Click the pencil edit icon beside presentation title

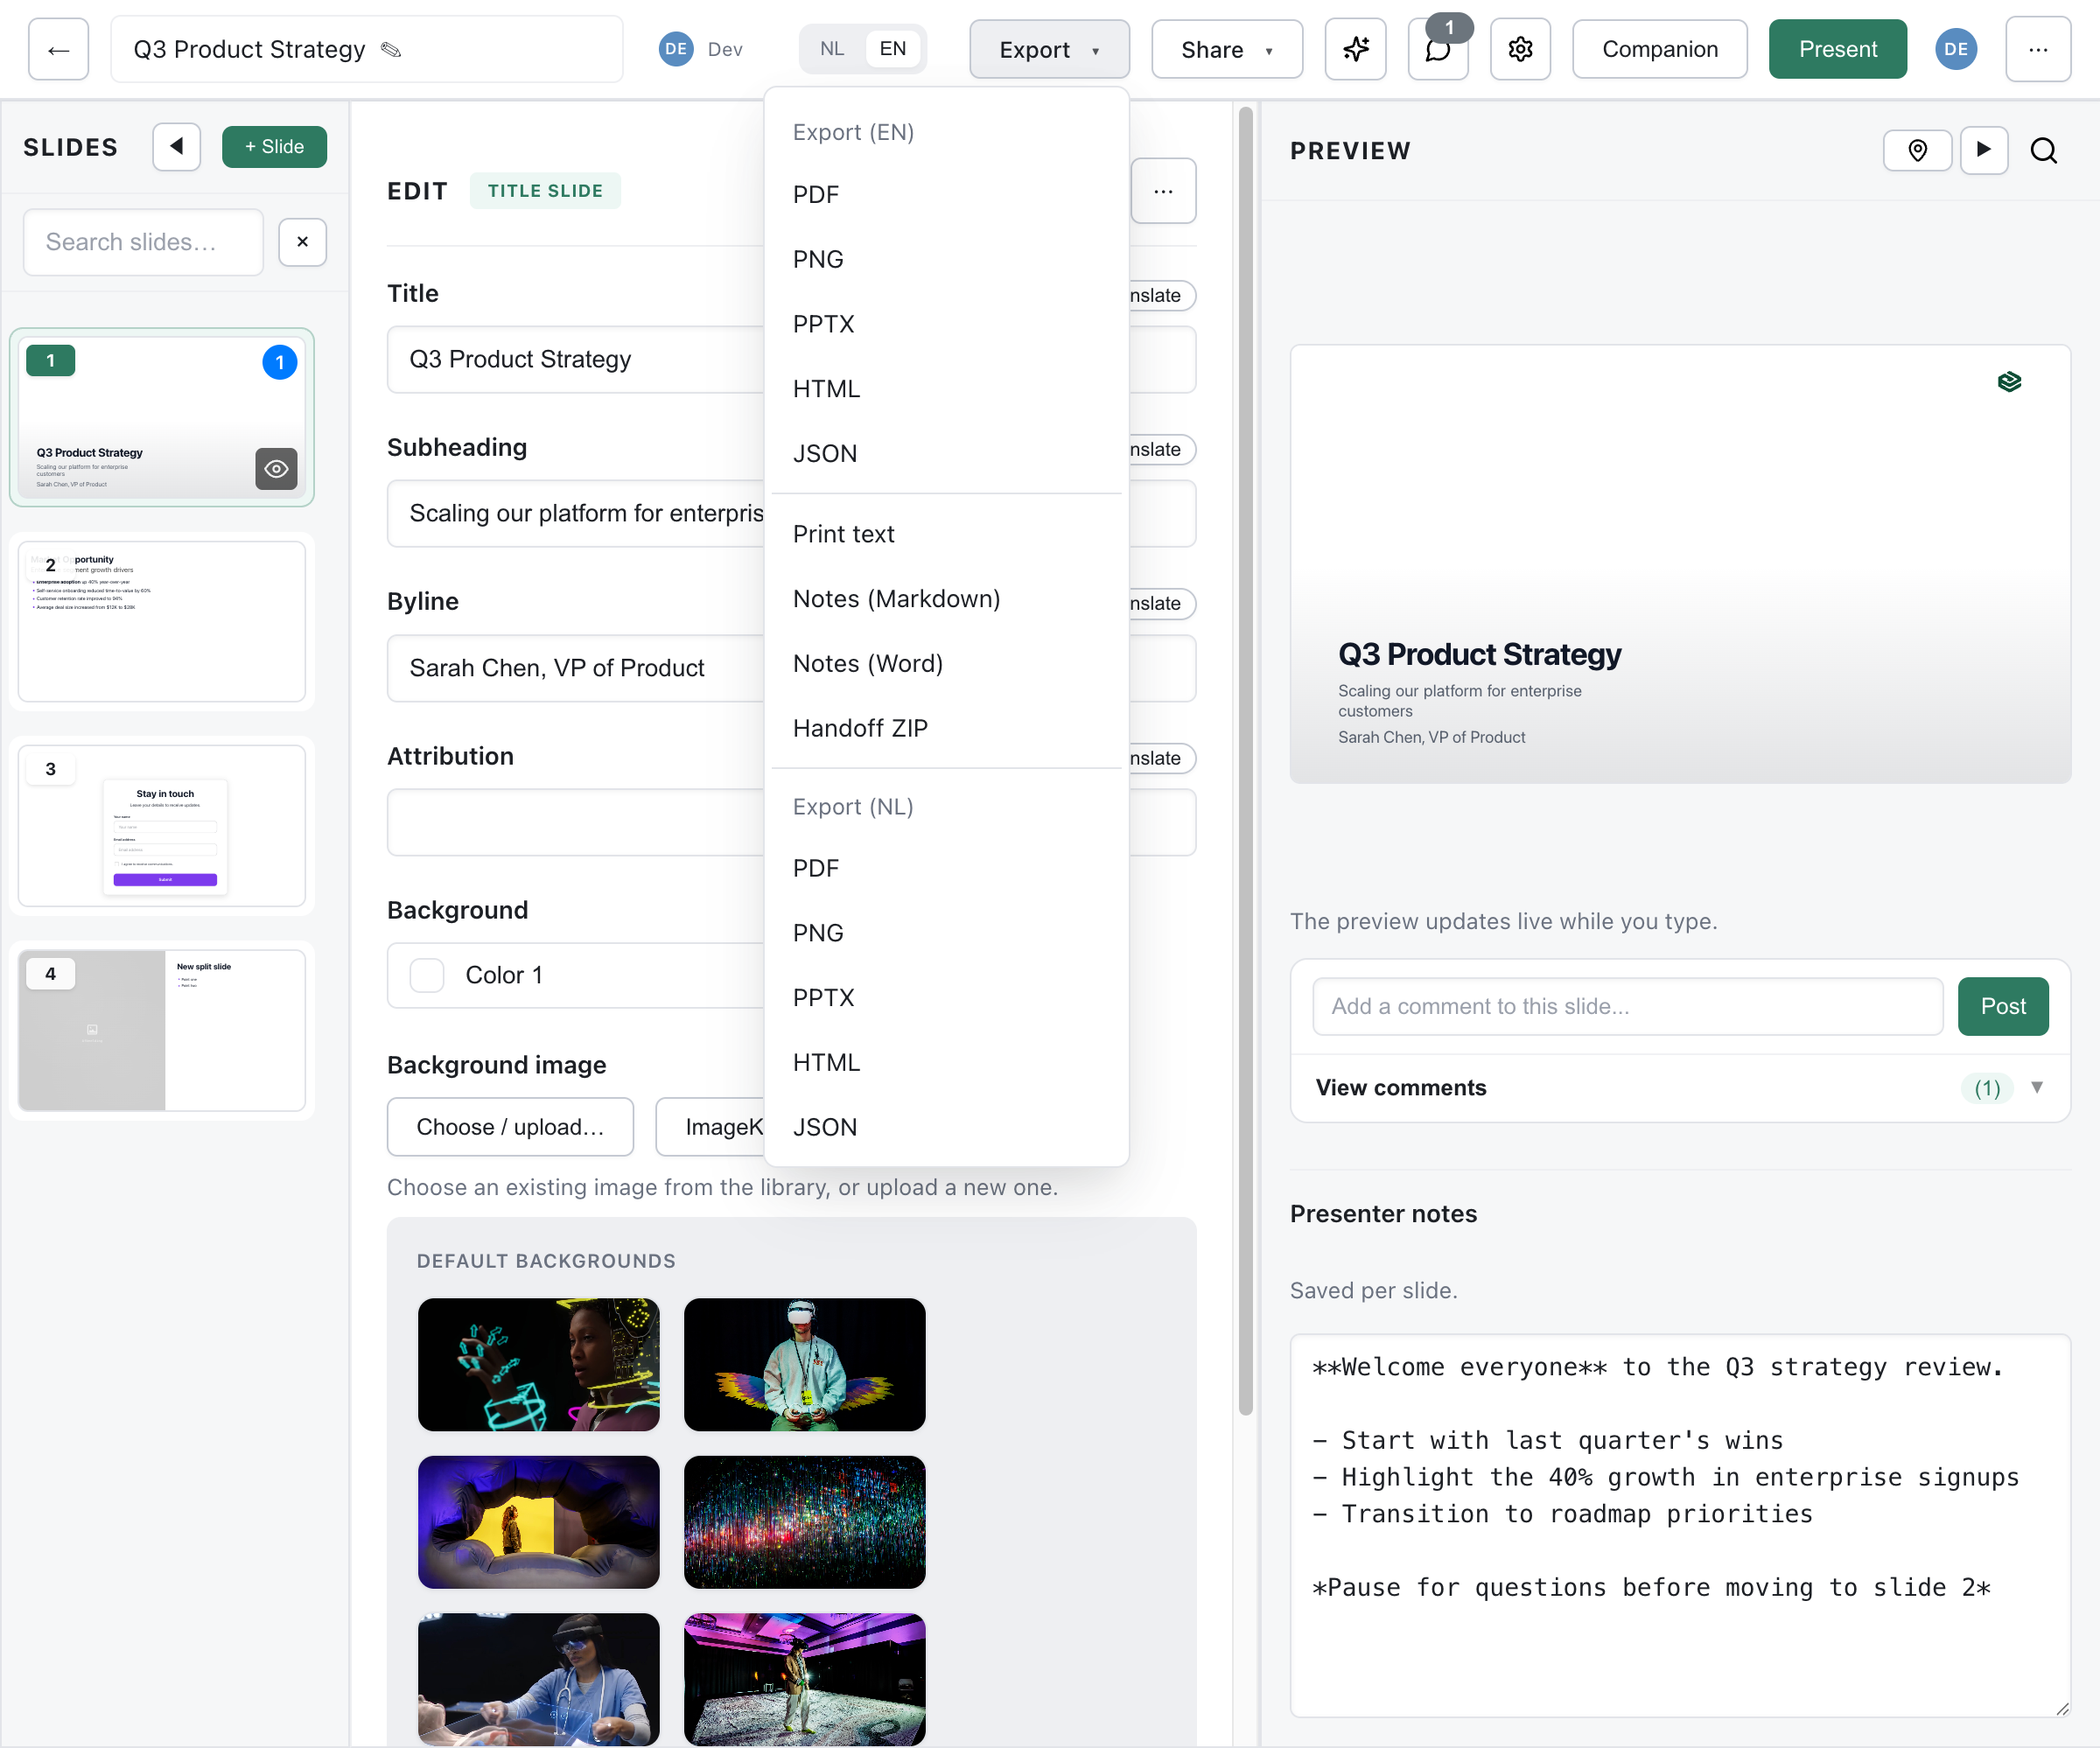pos(391,50)
